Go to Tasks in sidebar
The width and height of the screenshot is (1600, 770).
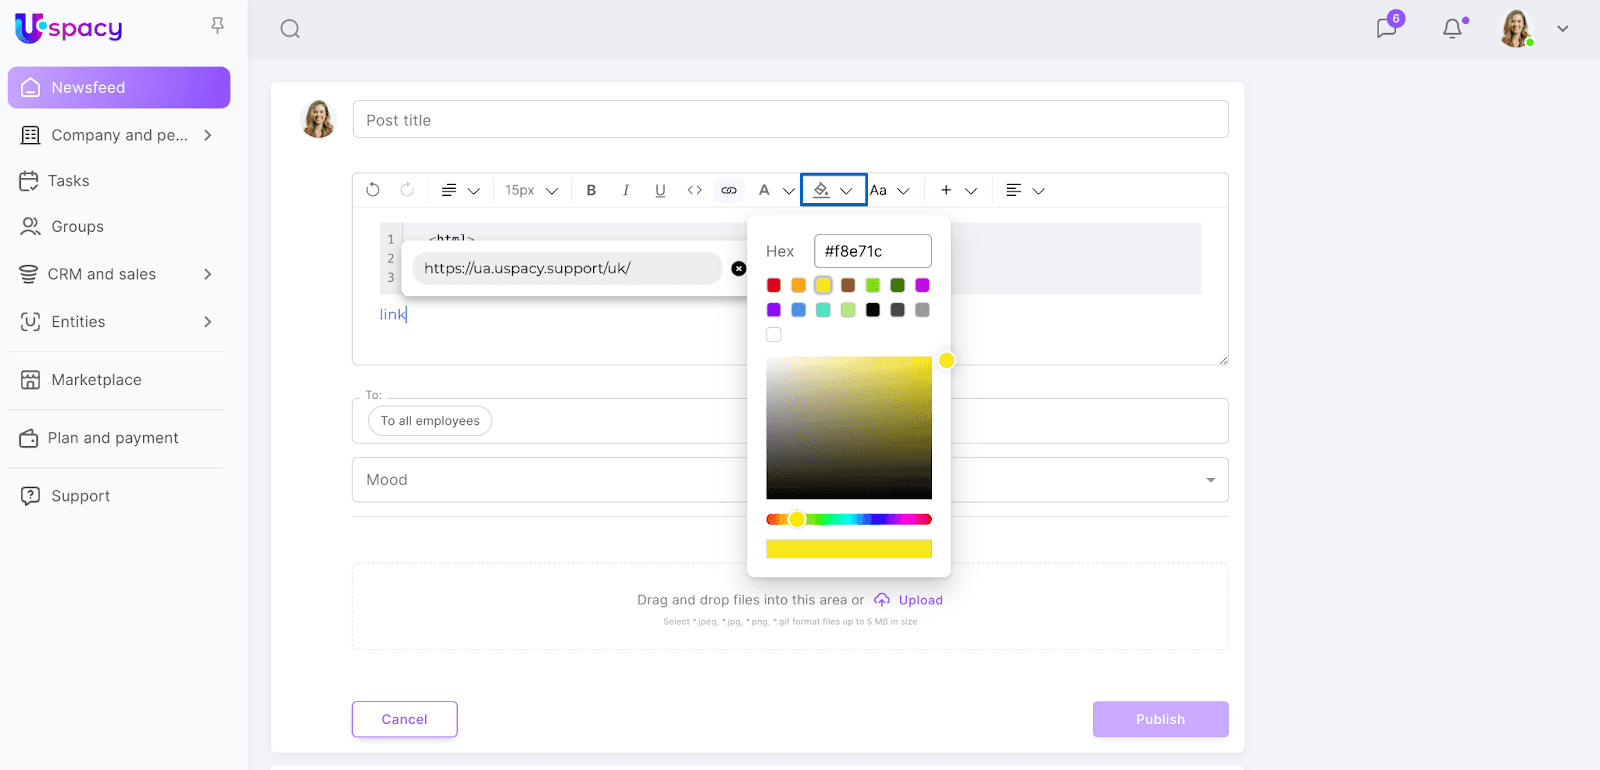68,181
